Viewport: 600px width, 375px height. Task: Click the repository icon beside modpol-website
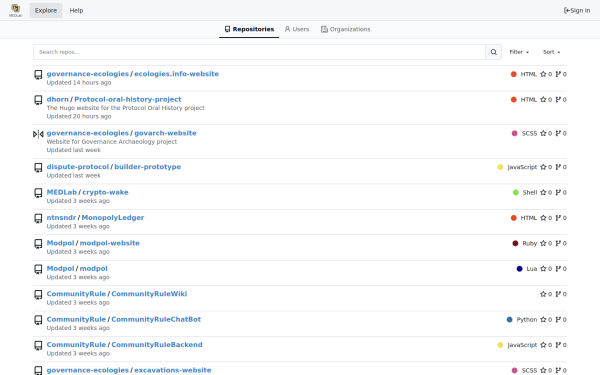38,244
